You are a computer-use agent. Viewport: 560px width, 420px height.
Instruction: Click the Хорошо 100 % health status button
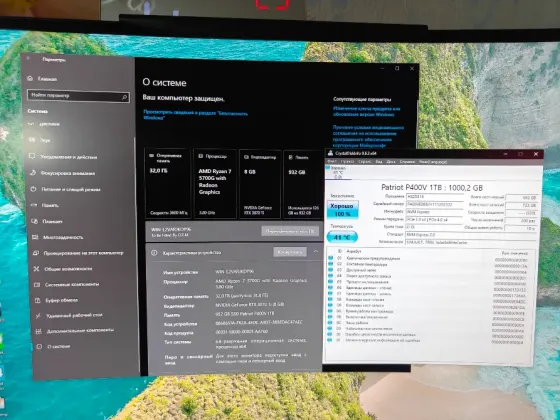(342, 210)
